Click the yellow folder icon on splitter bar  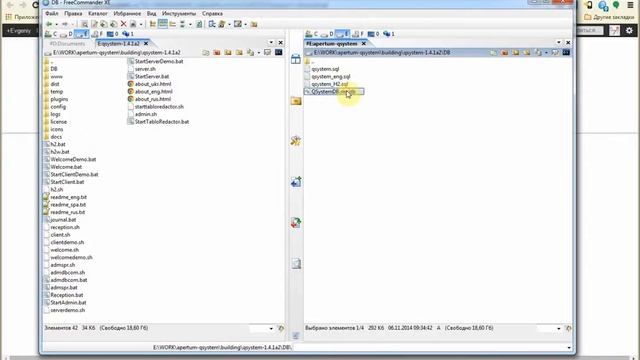296,100
